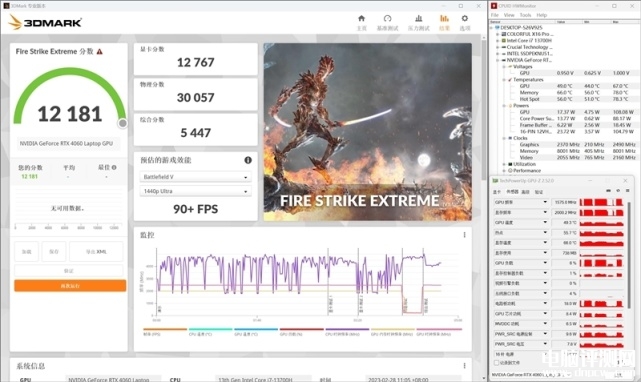Click the graphics score 12 767 value
The height and width of the screenshot is (382, 641).
[195, 62]
